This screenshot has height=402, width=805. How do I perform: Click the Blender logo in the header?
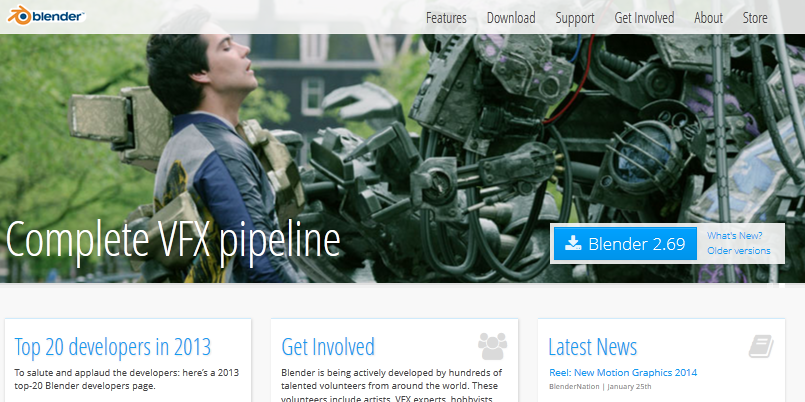(x=45, y=16)
